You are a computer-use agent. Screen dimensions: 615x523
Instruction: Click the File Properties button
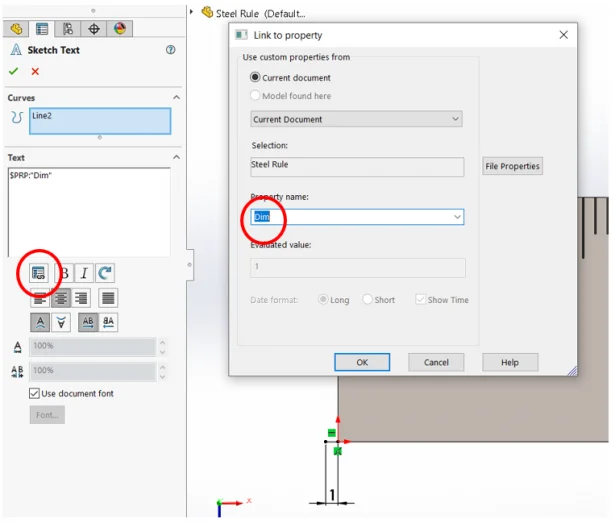pyautogui.click(x=512, y=166)
